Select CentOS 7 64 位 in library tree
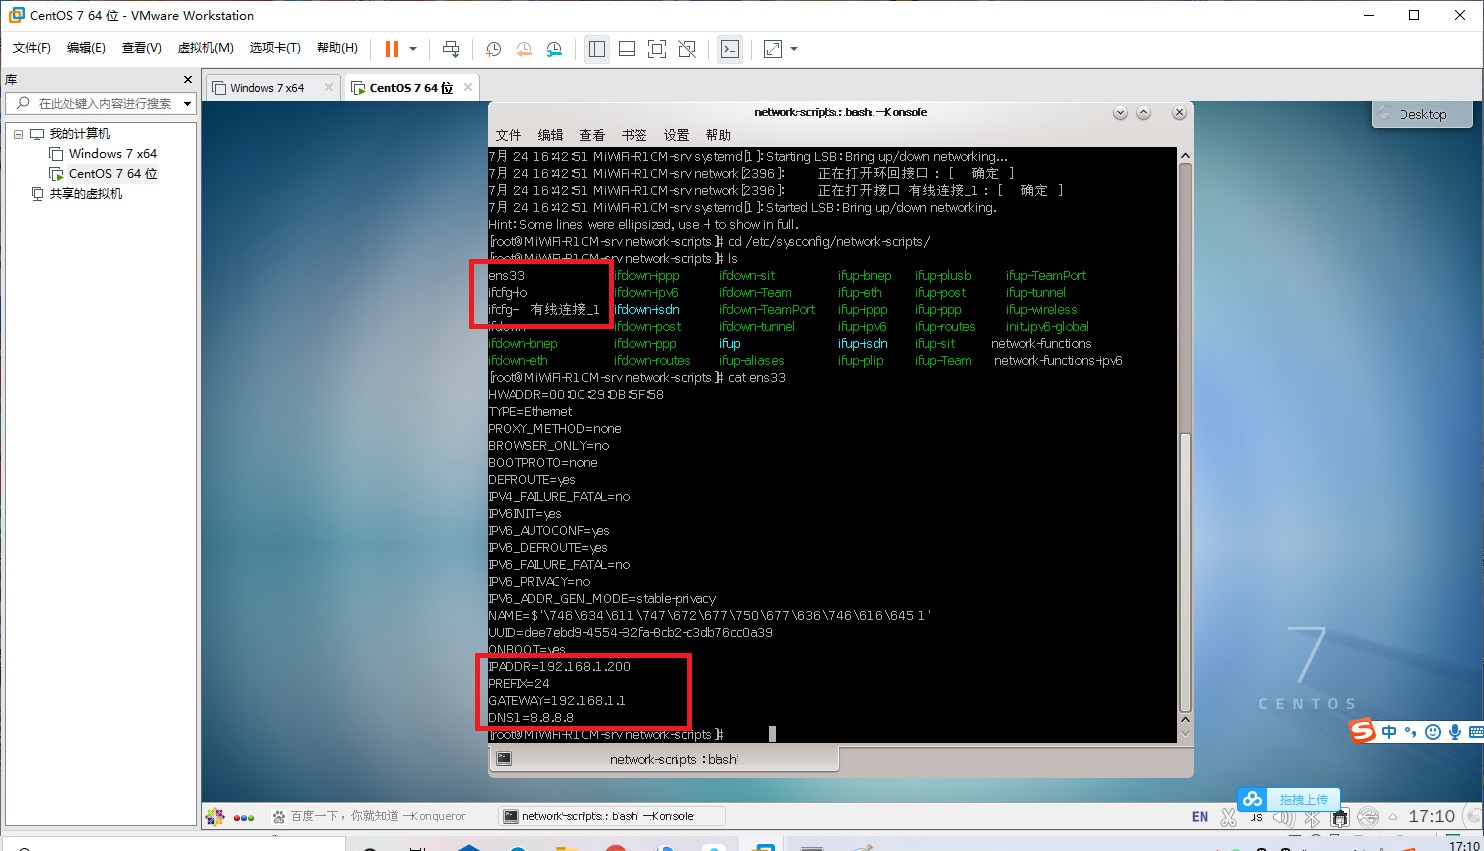 click(112, 174)
